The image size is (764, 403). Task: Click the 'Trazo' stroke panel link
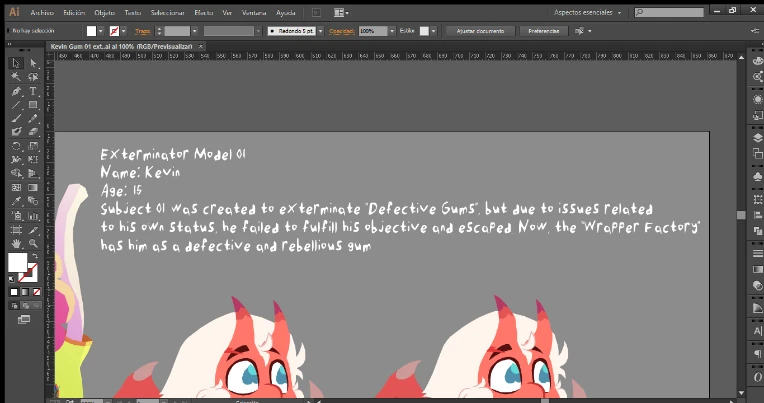coord(143,31)
